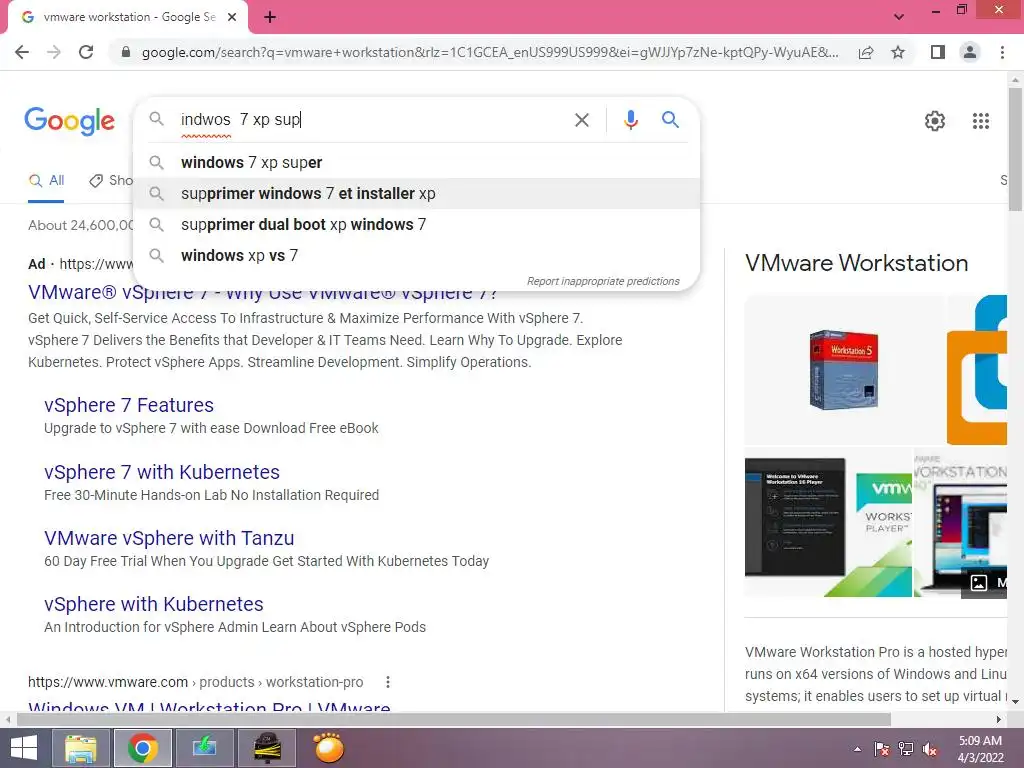Click the padlock site info icon
The width and height of the screenshot is (1024, 768).
[x=126, y=52]
